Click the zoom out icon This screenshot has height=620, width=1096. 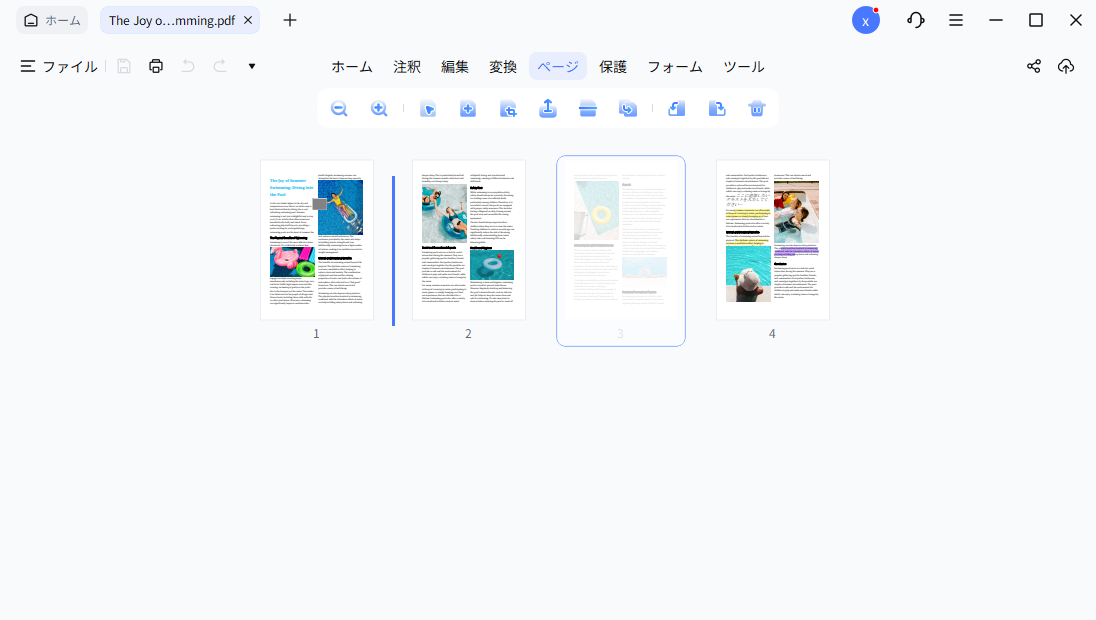click(x=339, y=108)
